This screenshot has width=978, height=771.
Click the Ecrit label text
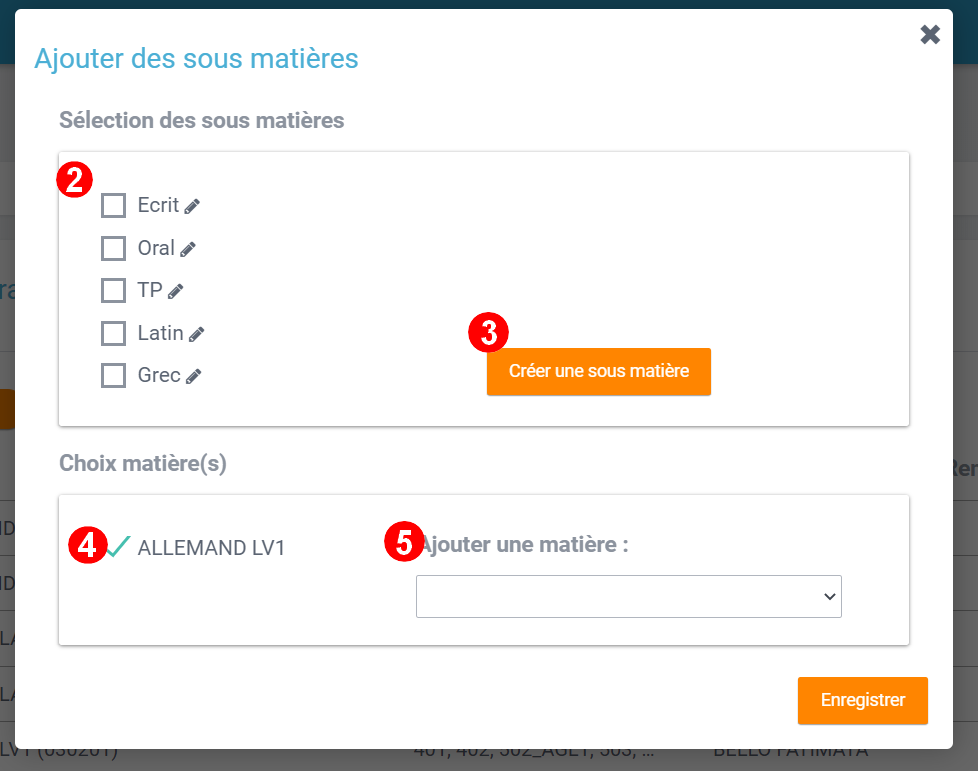(158, 205)
